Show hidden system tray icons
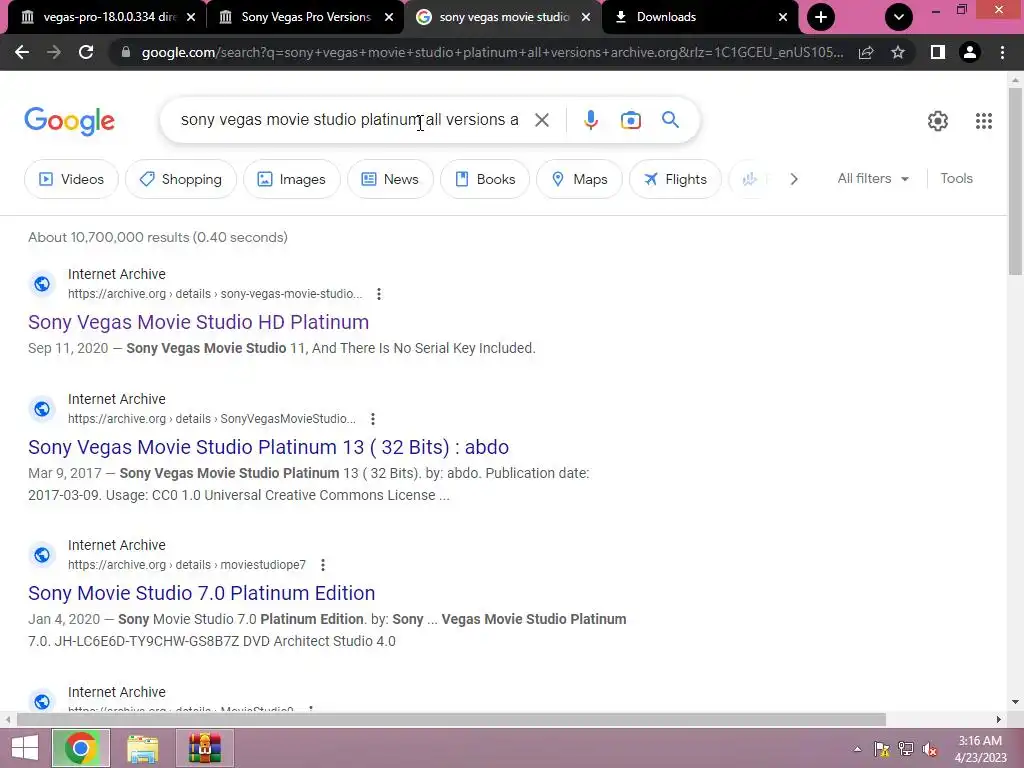Image resolution: width=1024 pixels, height=768 pixels. pyautogui.click(x=857, y=749)
